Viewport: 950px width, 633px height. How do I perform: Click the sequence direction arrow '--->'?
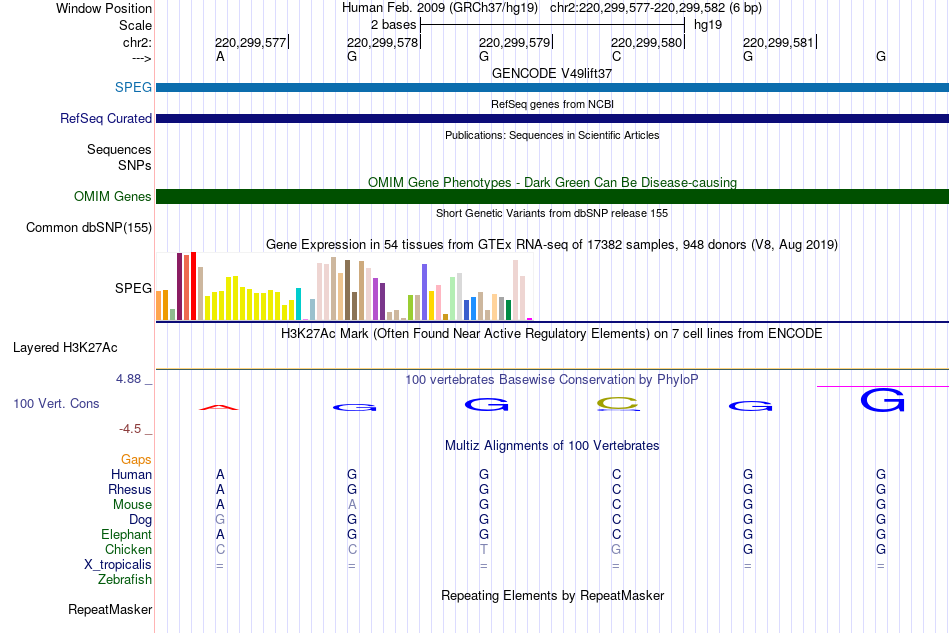pyautogui.click(x=142, y=59)
